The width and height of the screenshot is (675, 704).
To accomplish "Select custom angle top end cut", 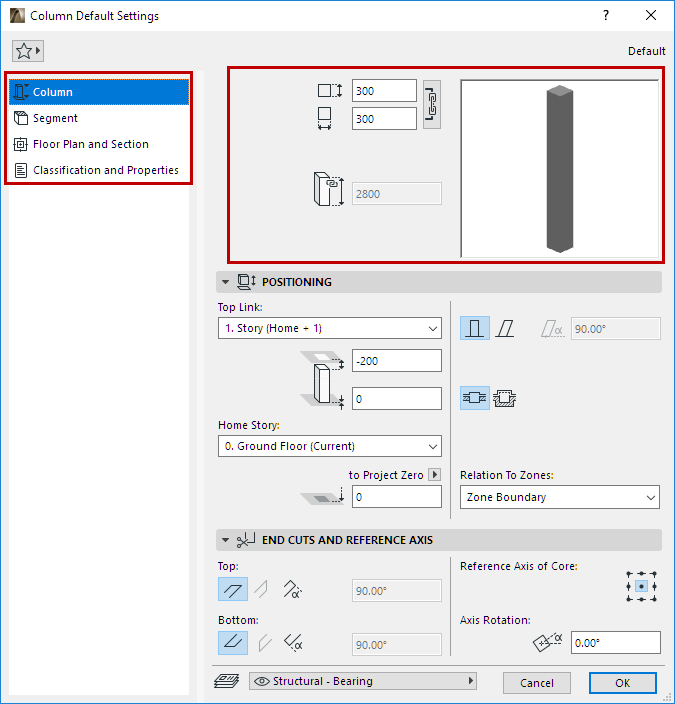I will pos(292,590).
